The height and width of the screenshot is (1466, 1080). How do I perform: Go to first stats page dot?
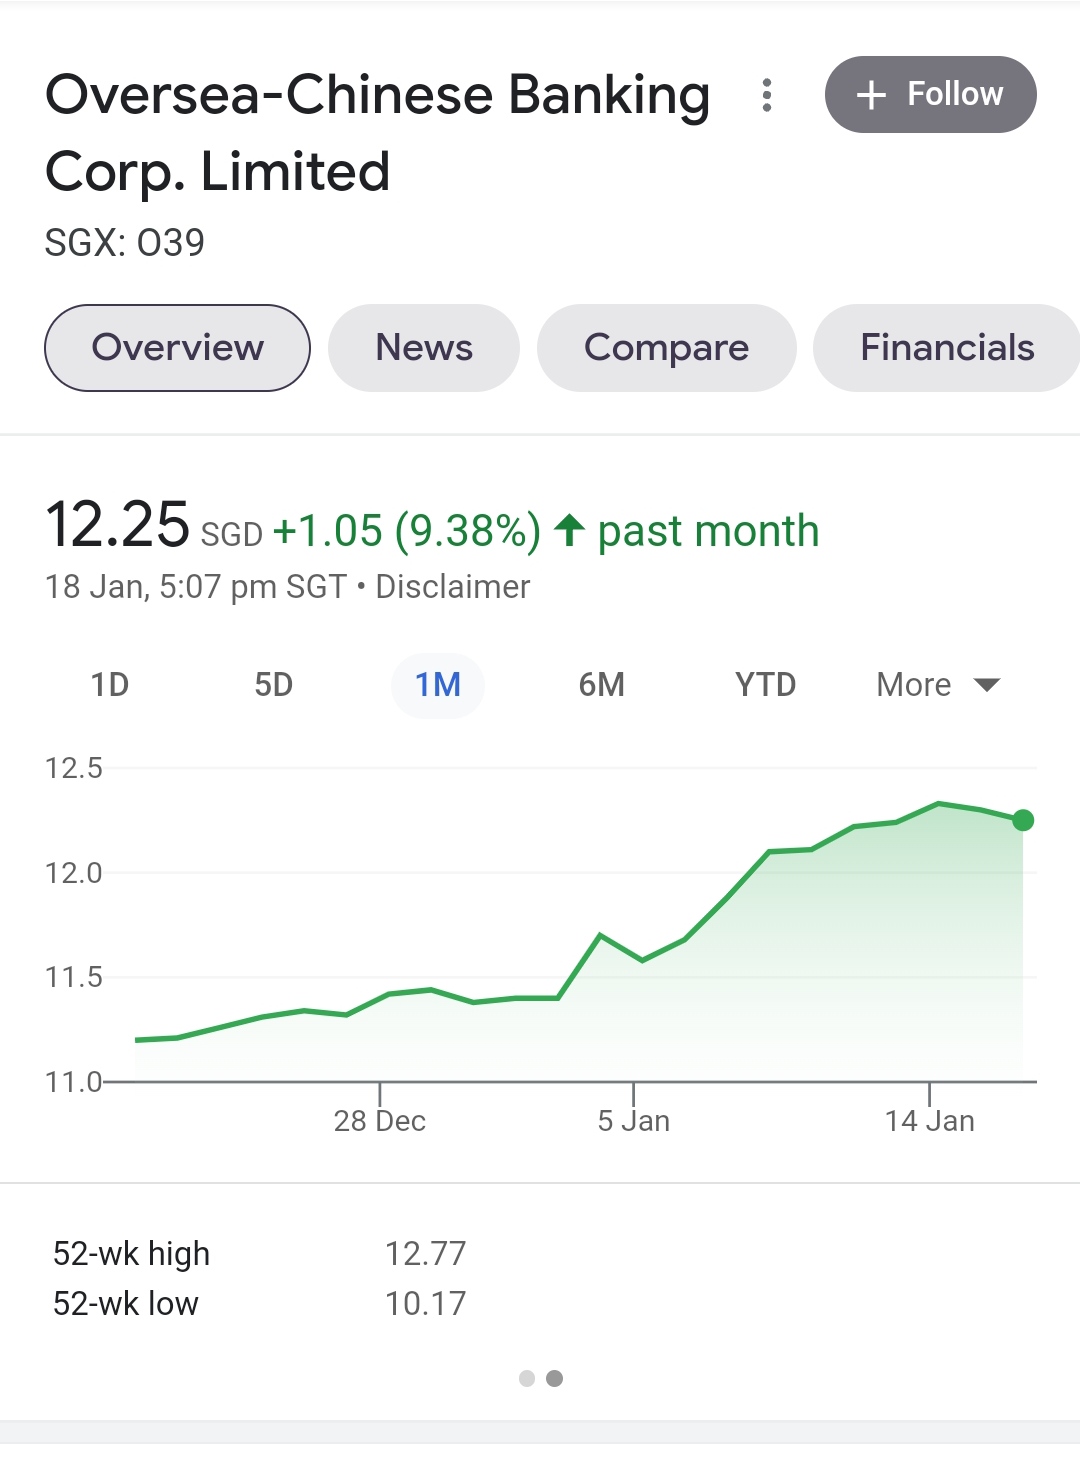[527, 1379]
